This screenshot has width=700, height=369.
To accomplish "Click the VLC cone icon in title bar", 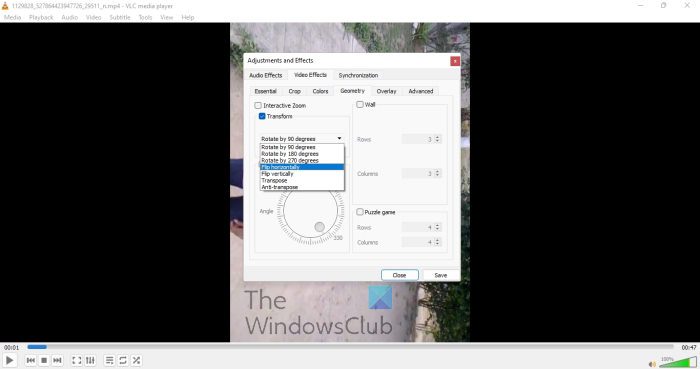I will tap(5, 6).
